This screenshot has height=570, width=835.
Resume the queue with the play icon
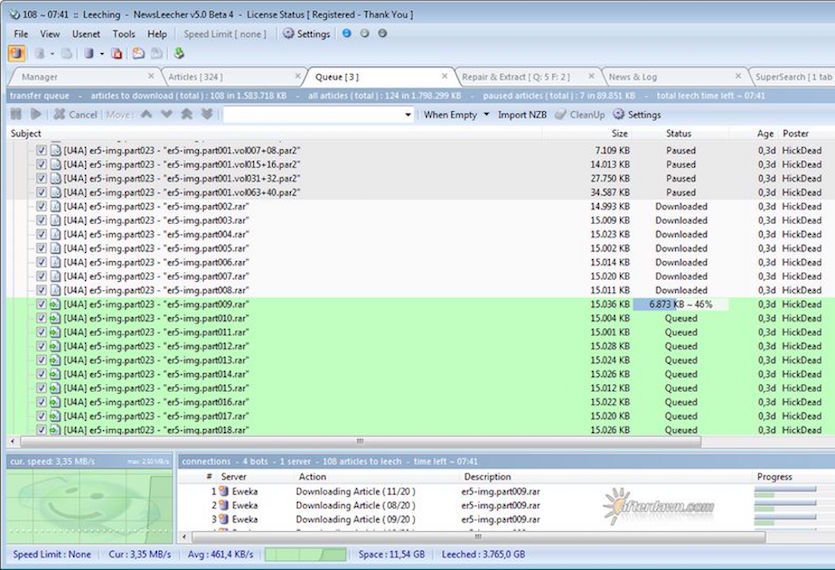36,114
